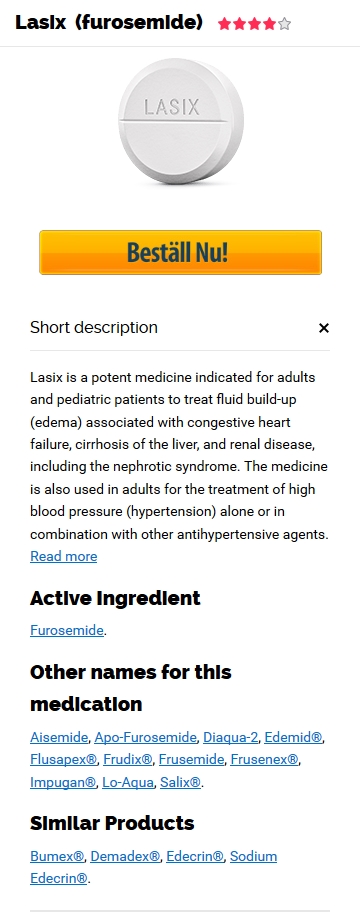Open the Read more link
Viewport: 360px width, 912px height.
pos(63,557)
